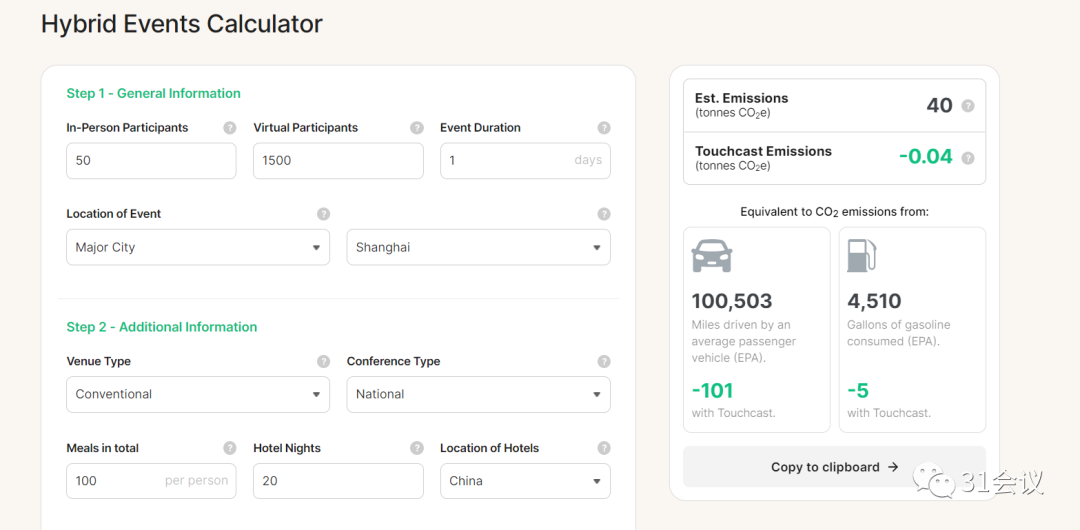This screenshot has height=530, width=1080.
Task: Click help icon beside Location of Hotels
Action: (604, 449)
